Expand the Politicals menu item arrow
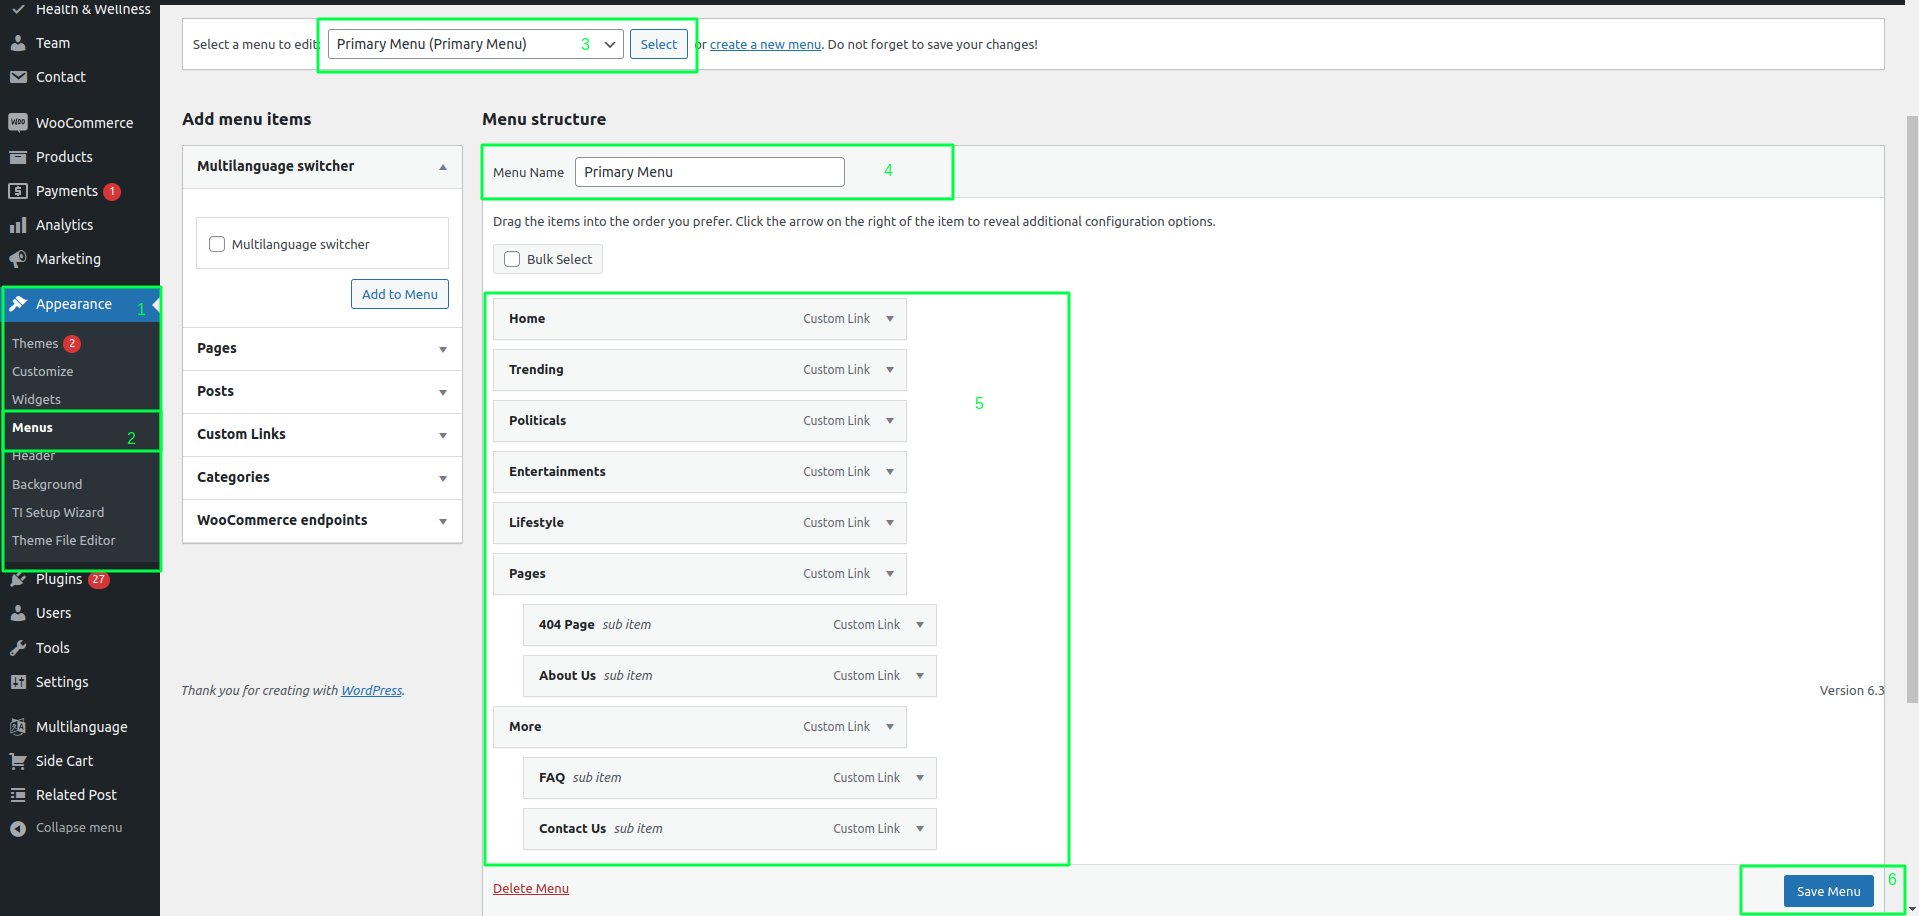1919x916 pixels. [890, 421]
